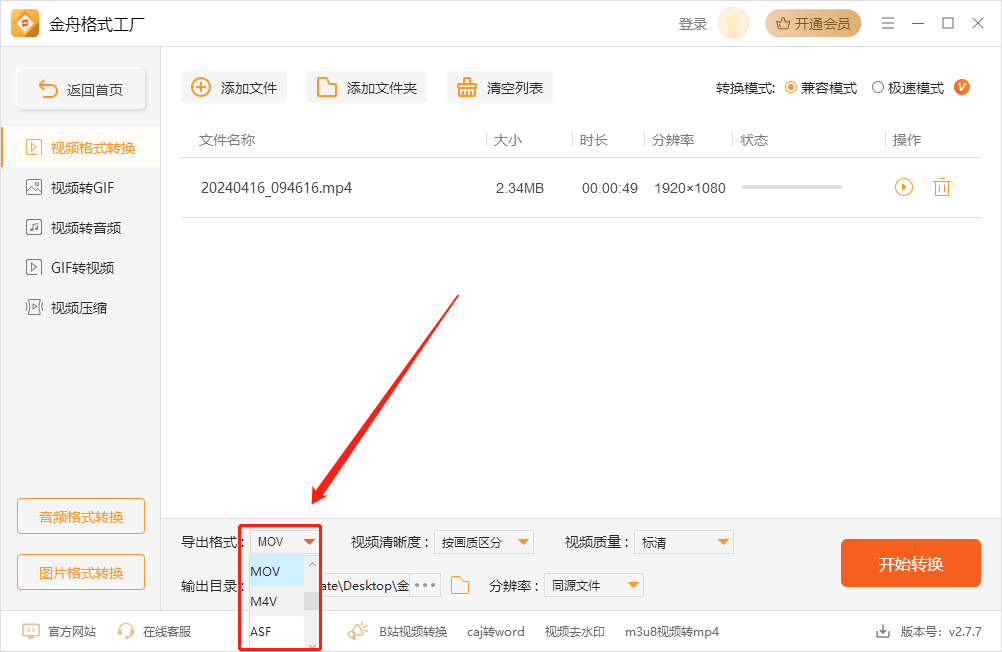Click the 官方网站 monitor icon

(x=31, y=632)
